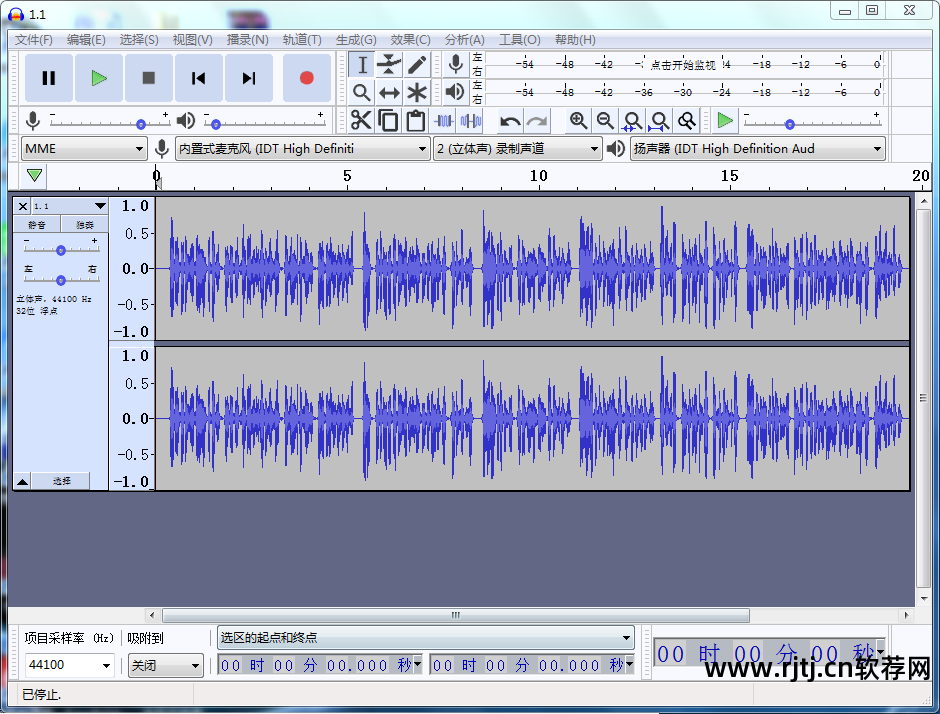940x714 pixels.
Task: Select the Envelope tool
Action: tap(389, 65)
